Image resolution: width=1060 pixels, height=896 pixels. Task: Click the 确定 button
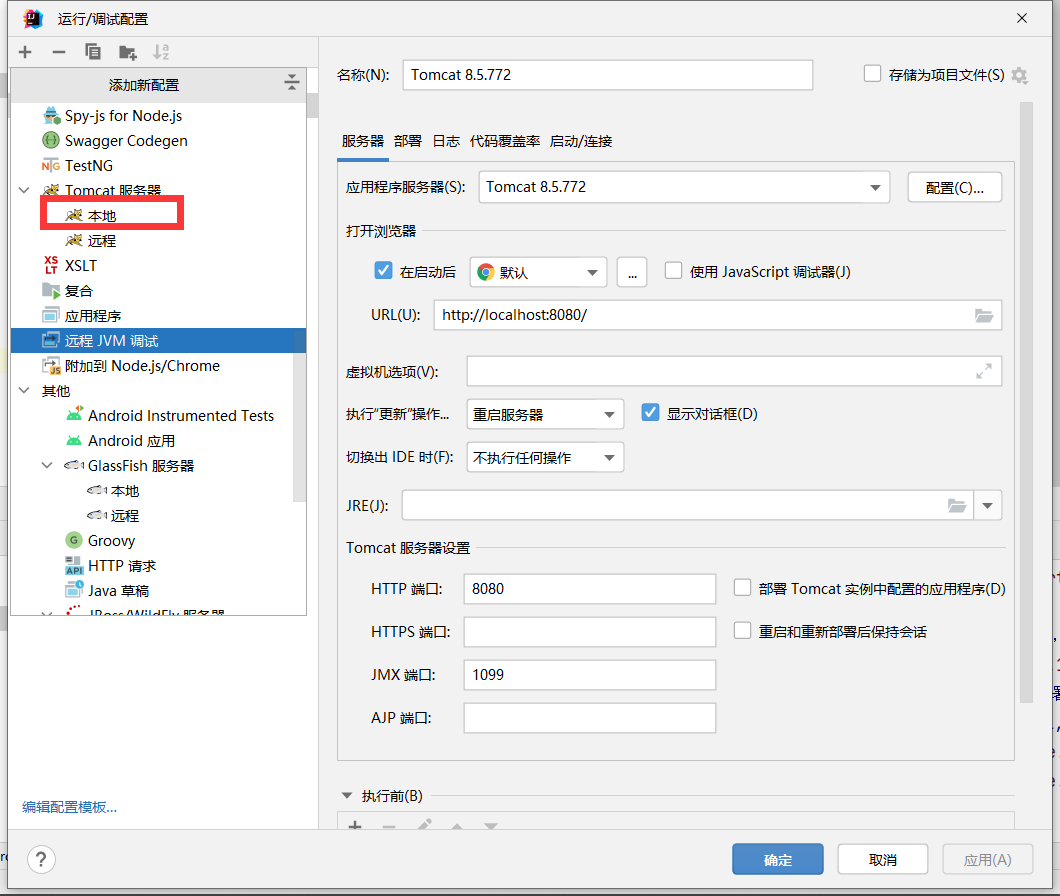[x=778, y=859]
